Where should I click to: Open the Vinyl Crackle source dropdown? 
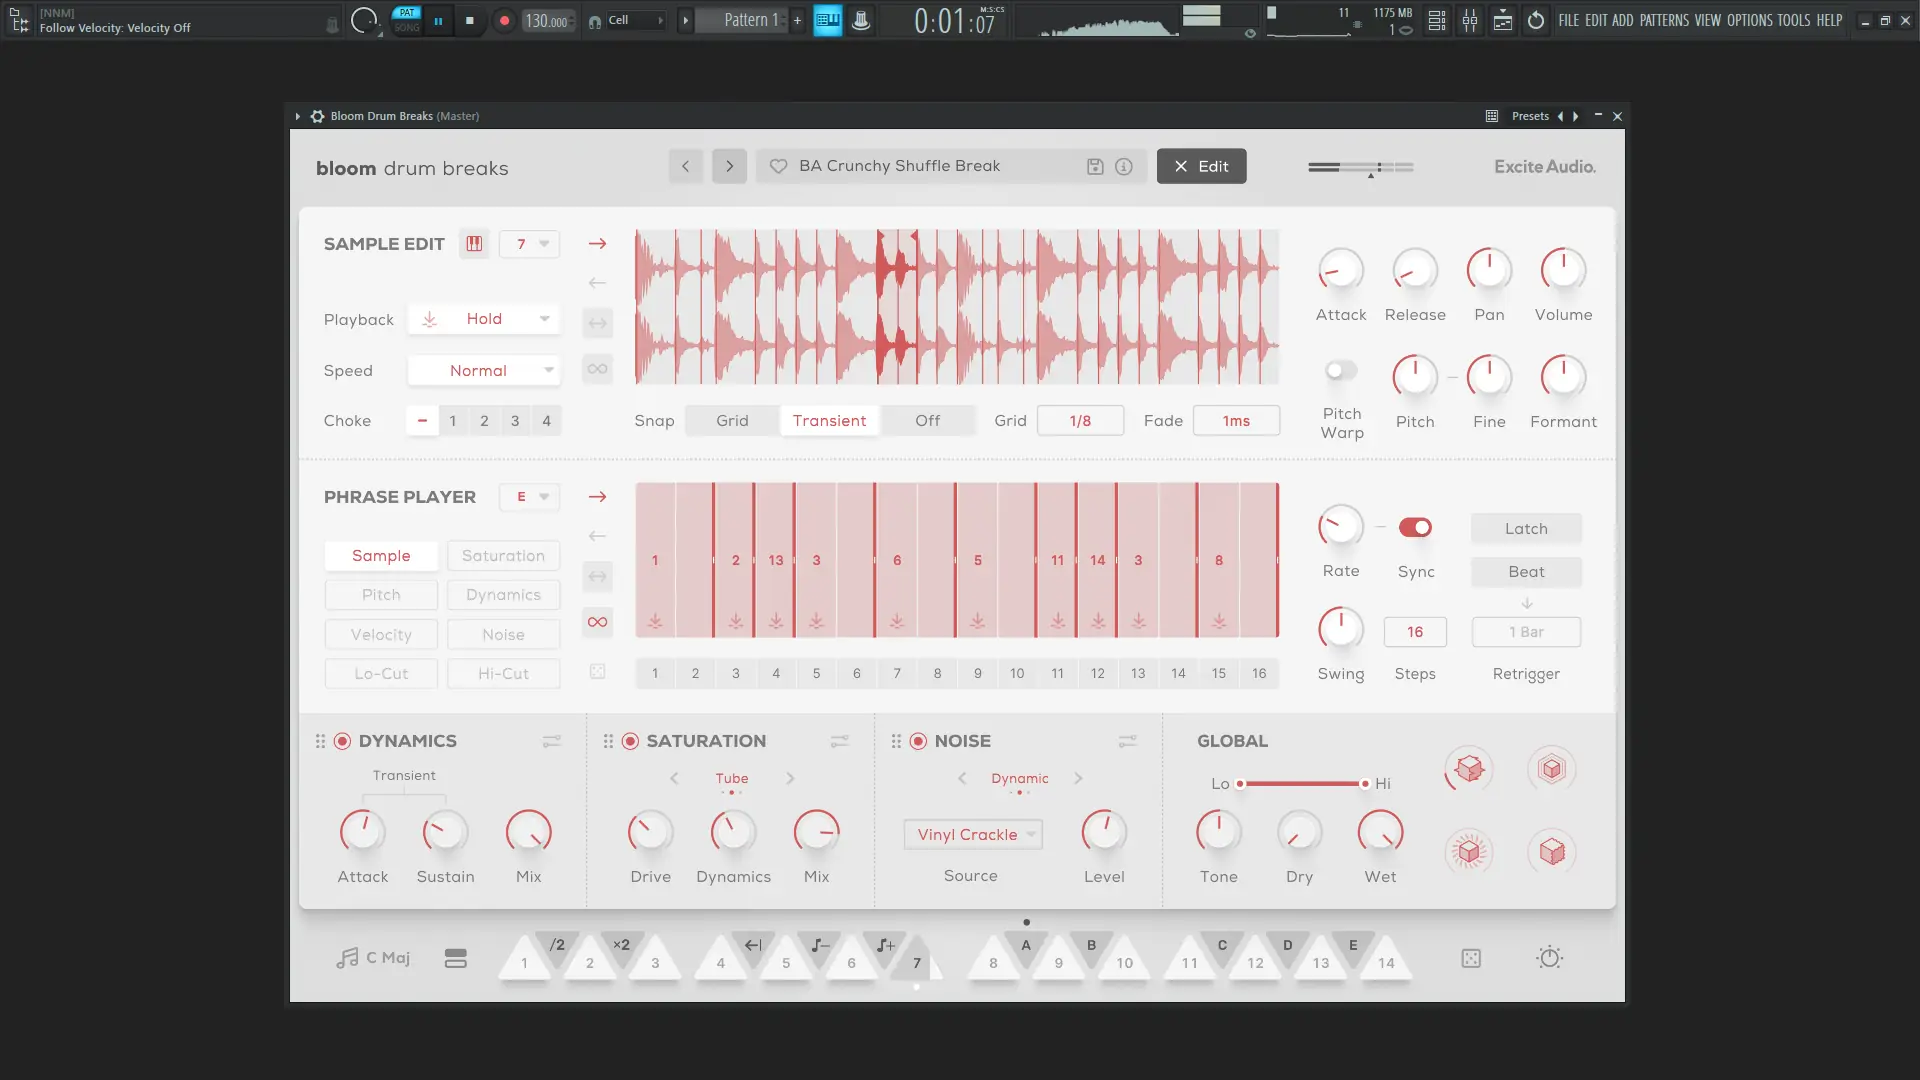pos(973,835)
